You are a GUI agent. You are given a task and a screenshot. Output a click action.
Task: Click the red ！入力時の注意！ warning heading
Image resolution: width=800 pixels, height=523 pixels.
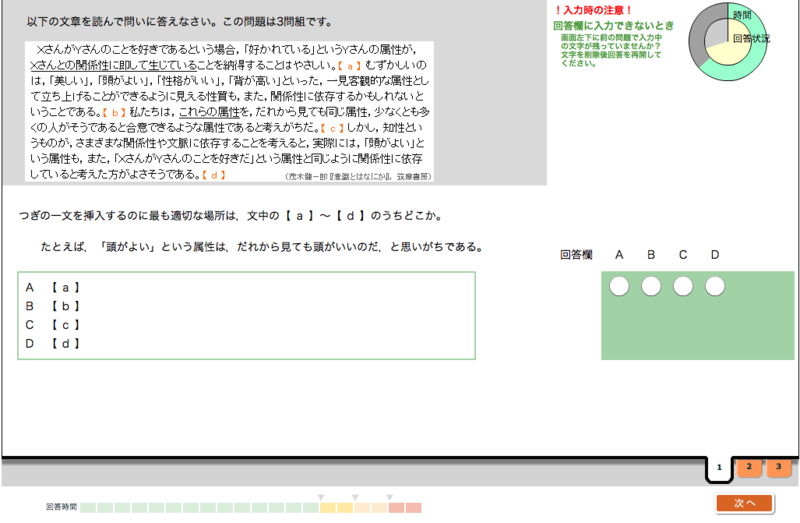pos(593,10)
